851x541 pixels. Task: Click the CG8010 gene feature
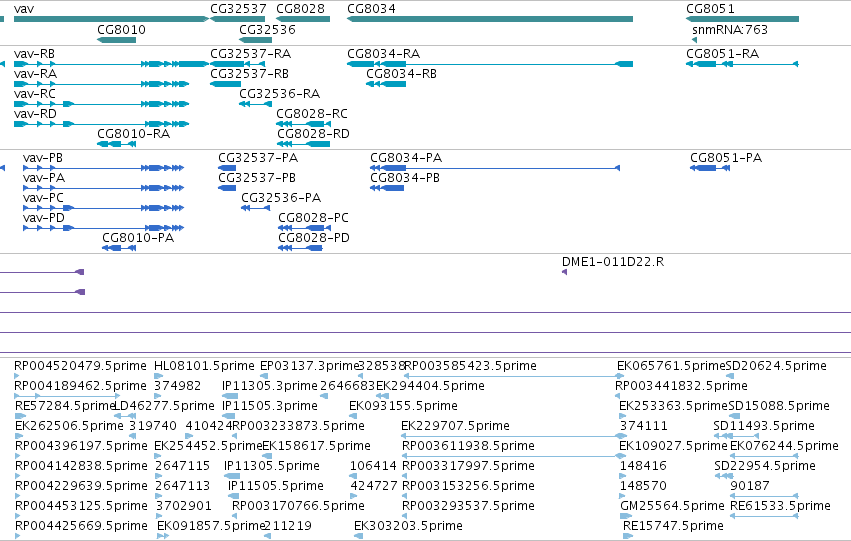pyautogui.click(x=117, y=40)
